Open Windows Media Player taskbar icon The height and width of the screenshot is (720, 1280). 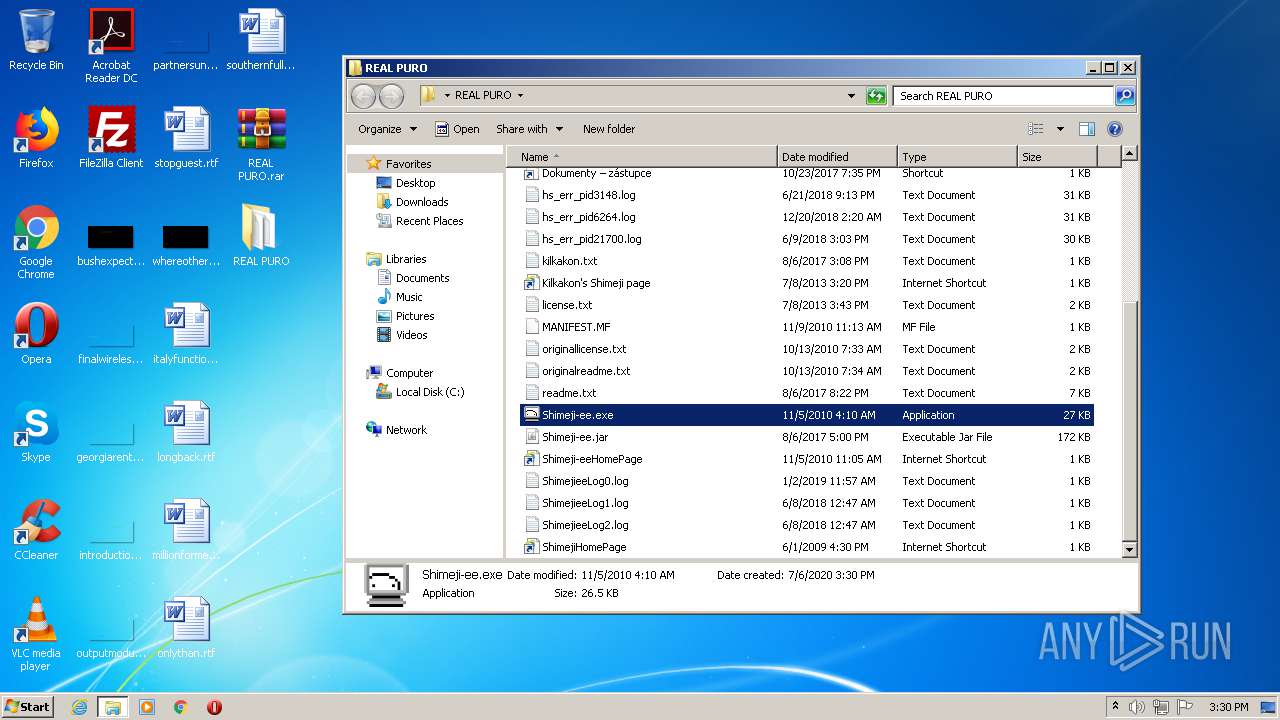(147, 707)
